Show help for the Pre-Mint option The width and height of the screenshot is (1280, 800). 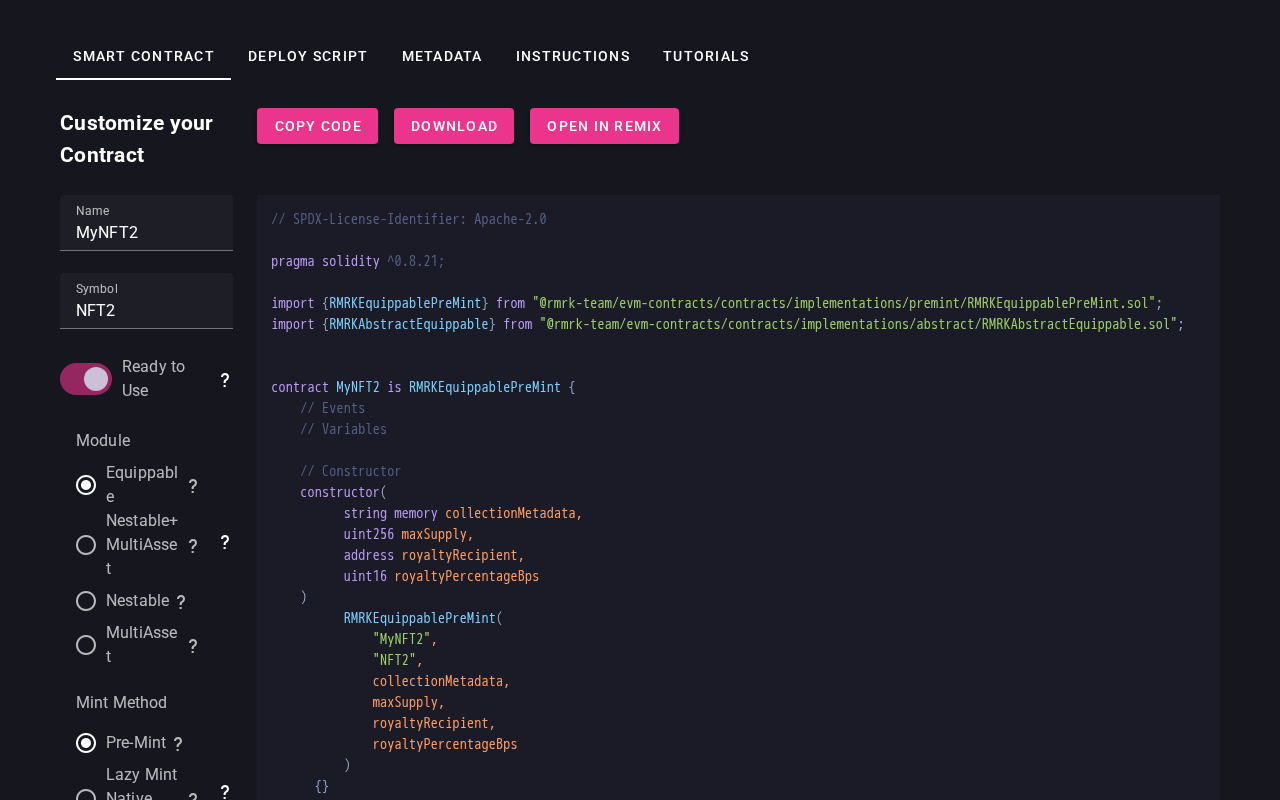click(178, 744)
